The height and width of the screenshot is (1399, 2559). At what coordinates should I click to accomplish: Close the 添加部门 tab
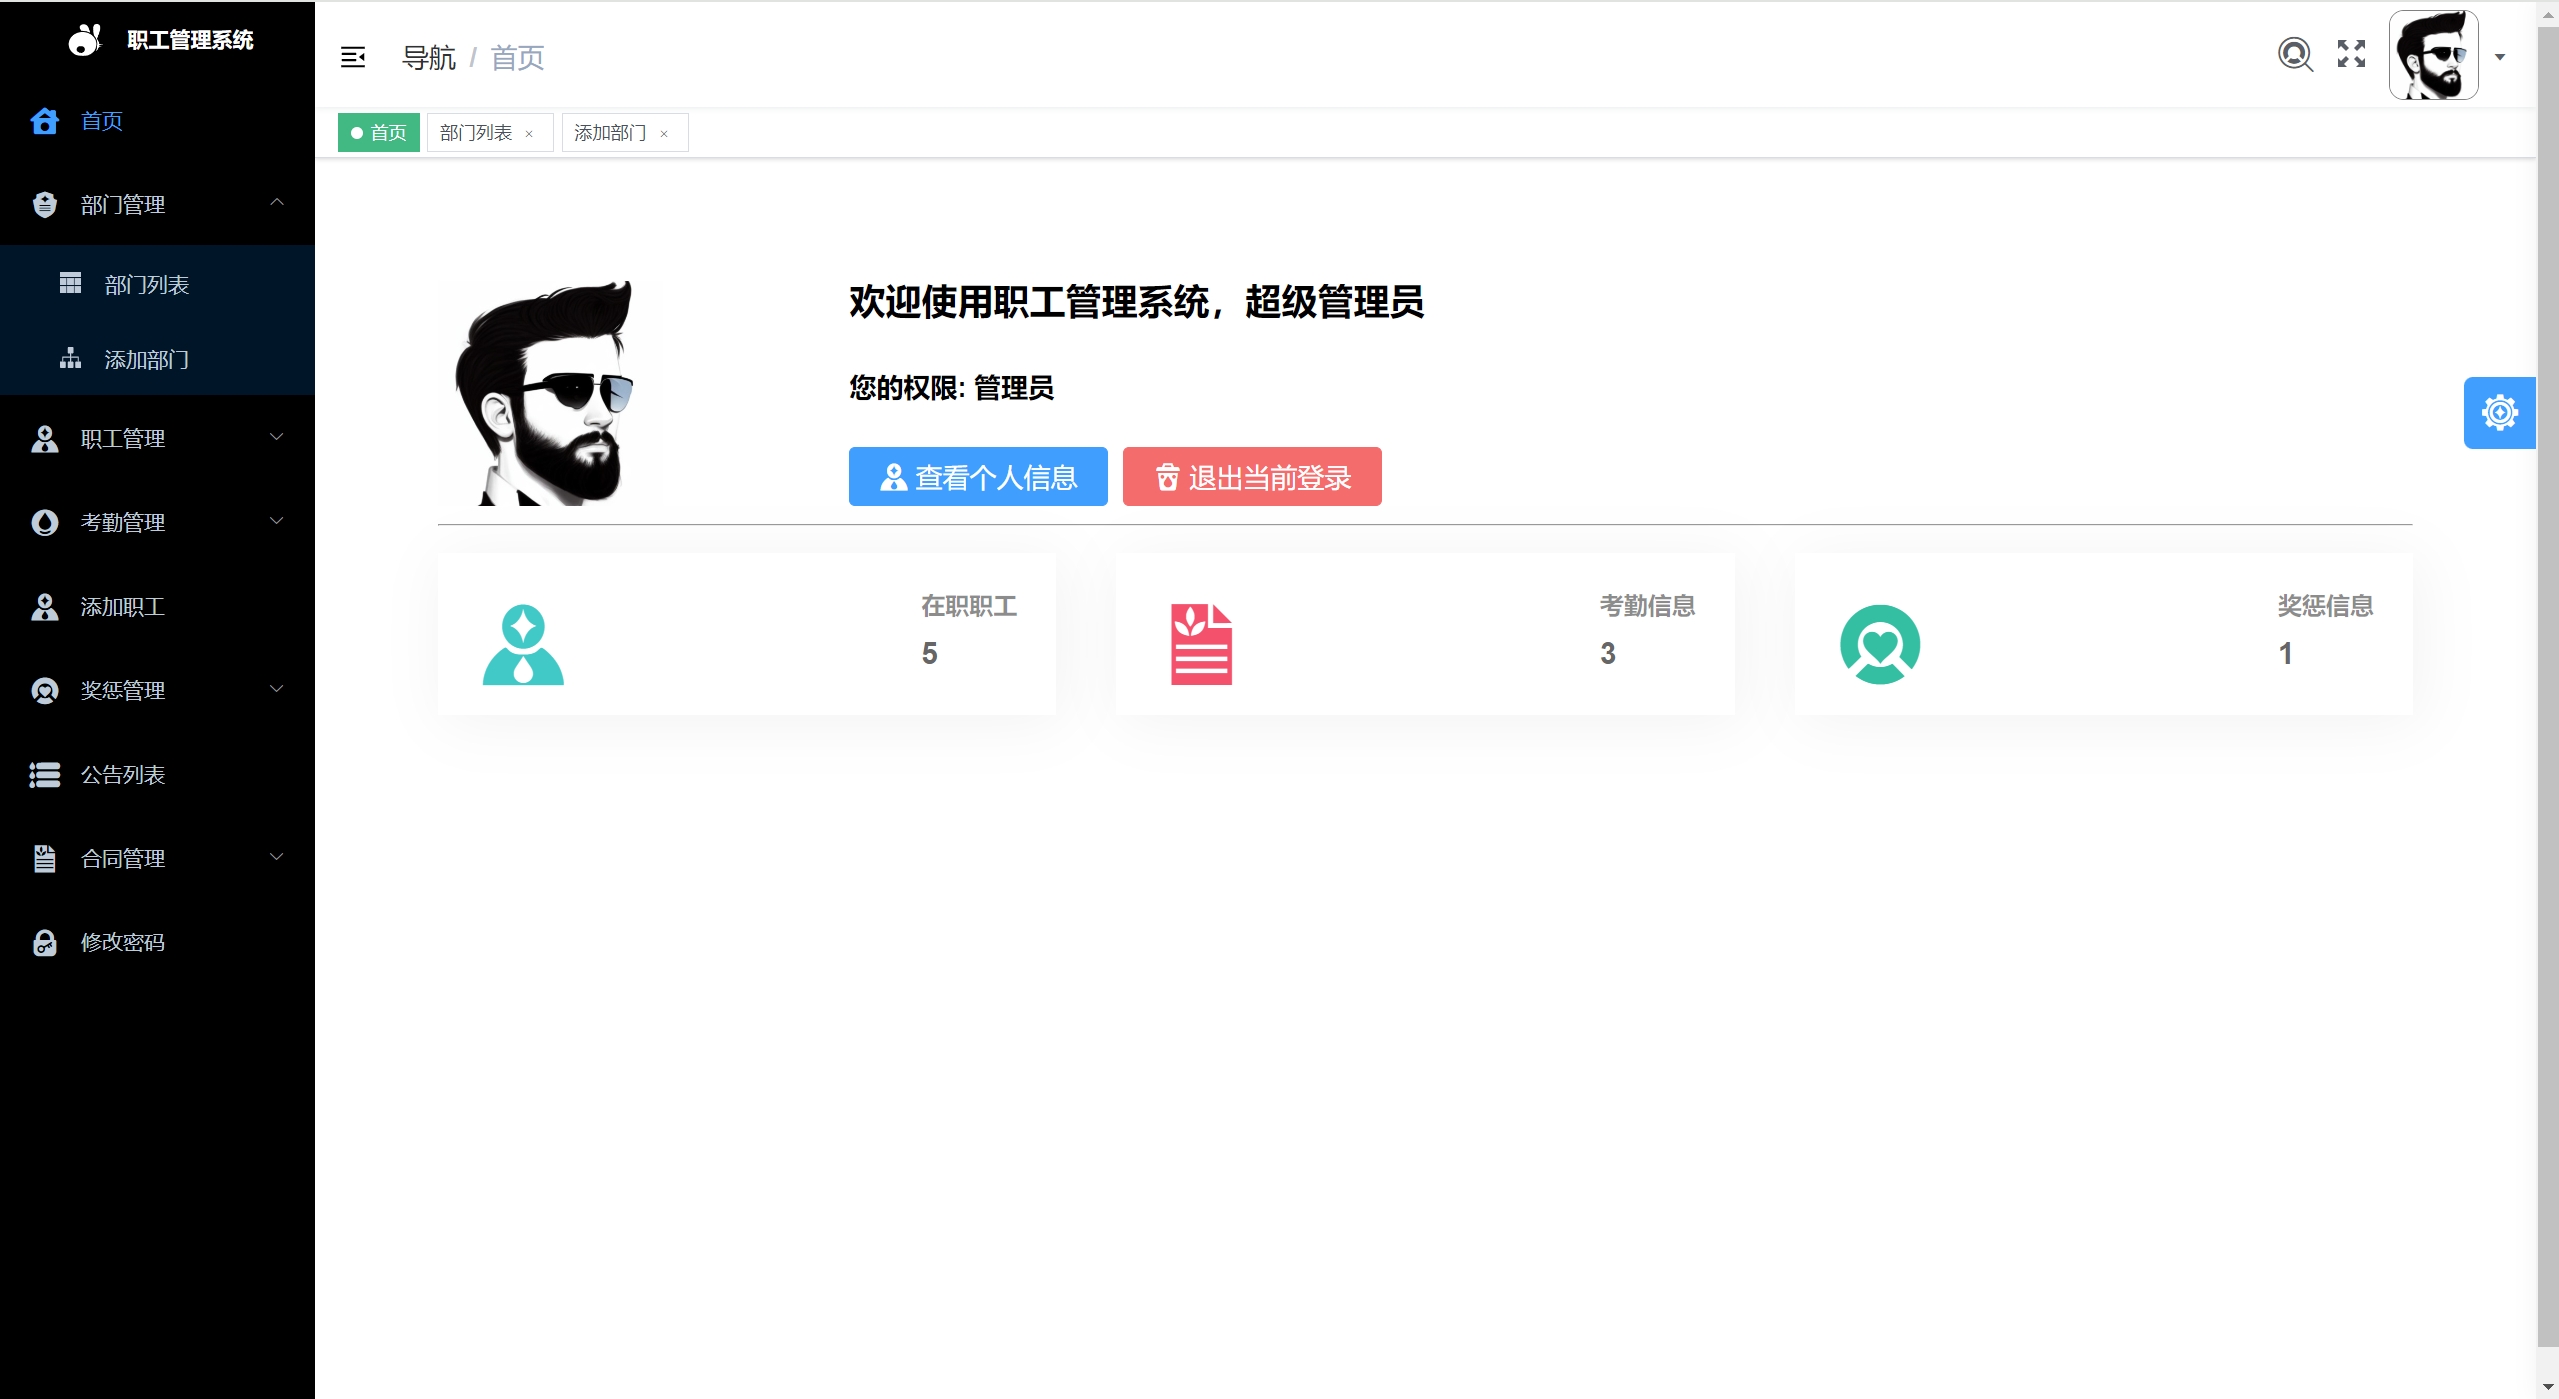pos(664,134)
